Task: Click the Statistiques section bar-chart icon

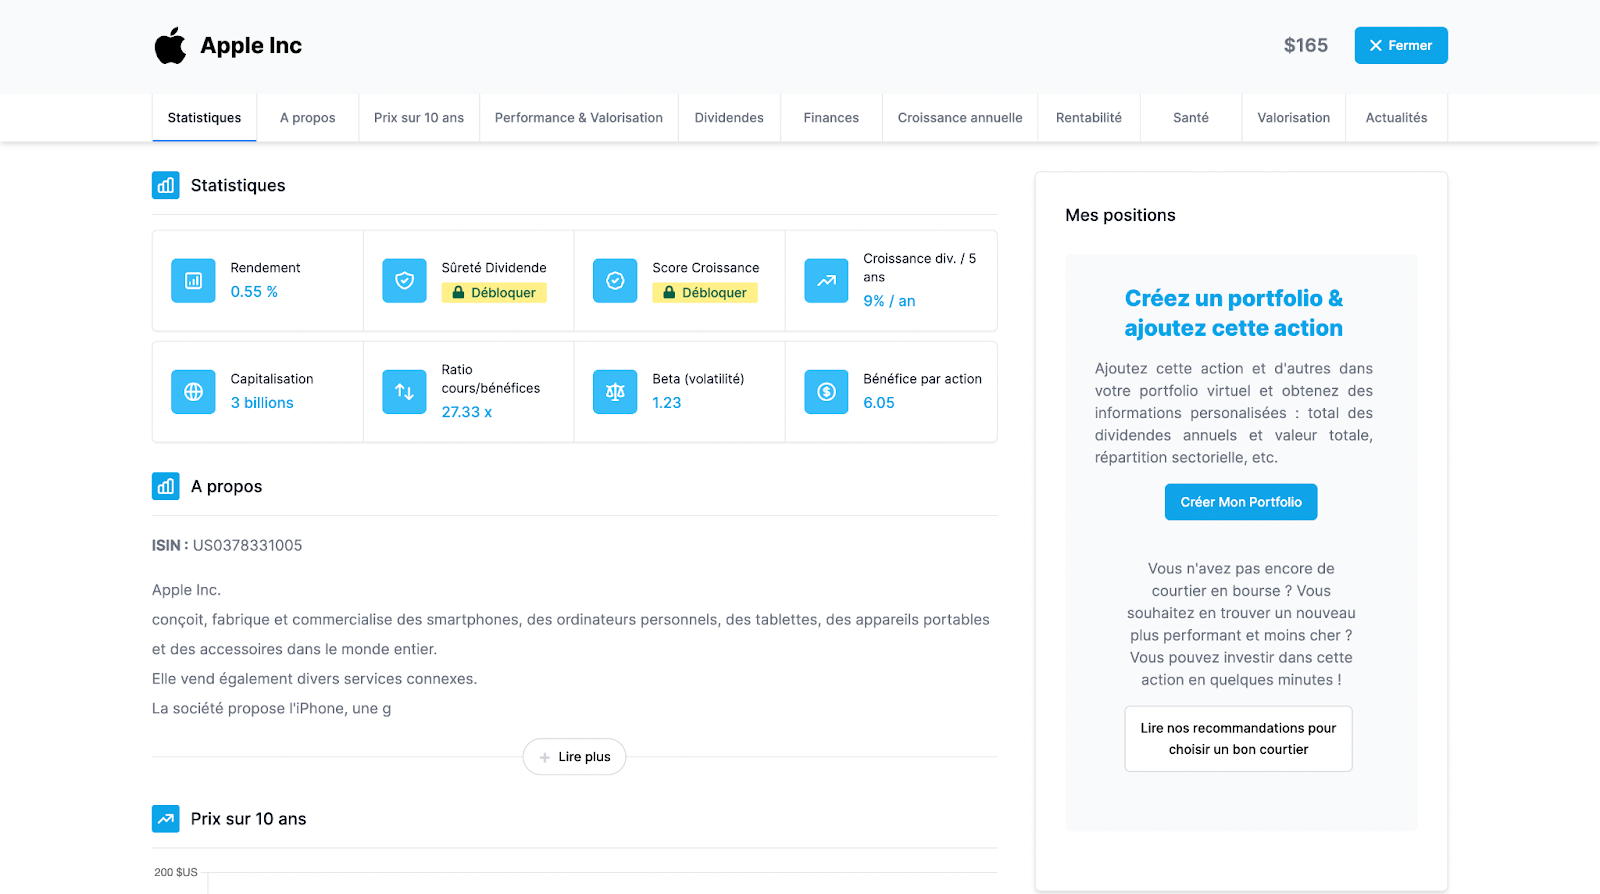Action: click(x=166, y=185)
